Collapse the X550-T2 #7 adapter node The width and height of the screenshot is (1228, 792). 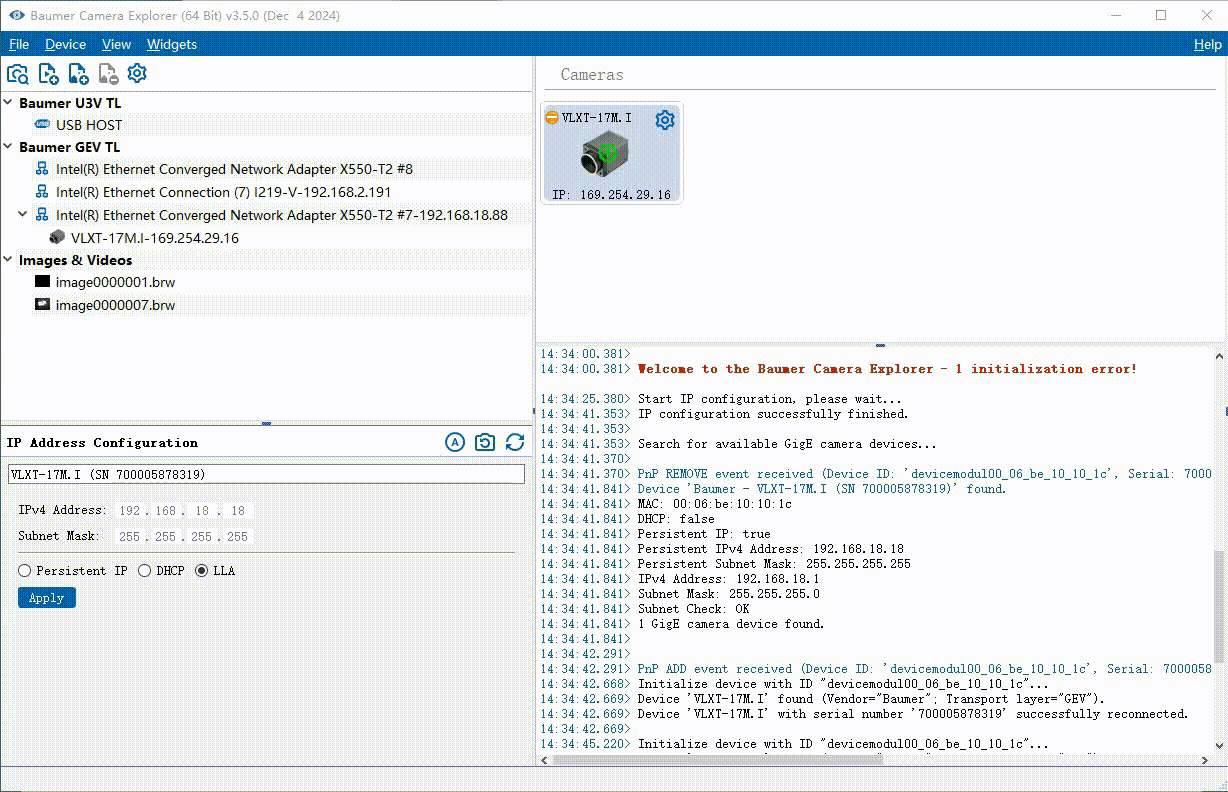point(23,215)
